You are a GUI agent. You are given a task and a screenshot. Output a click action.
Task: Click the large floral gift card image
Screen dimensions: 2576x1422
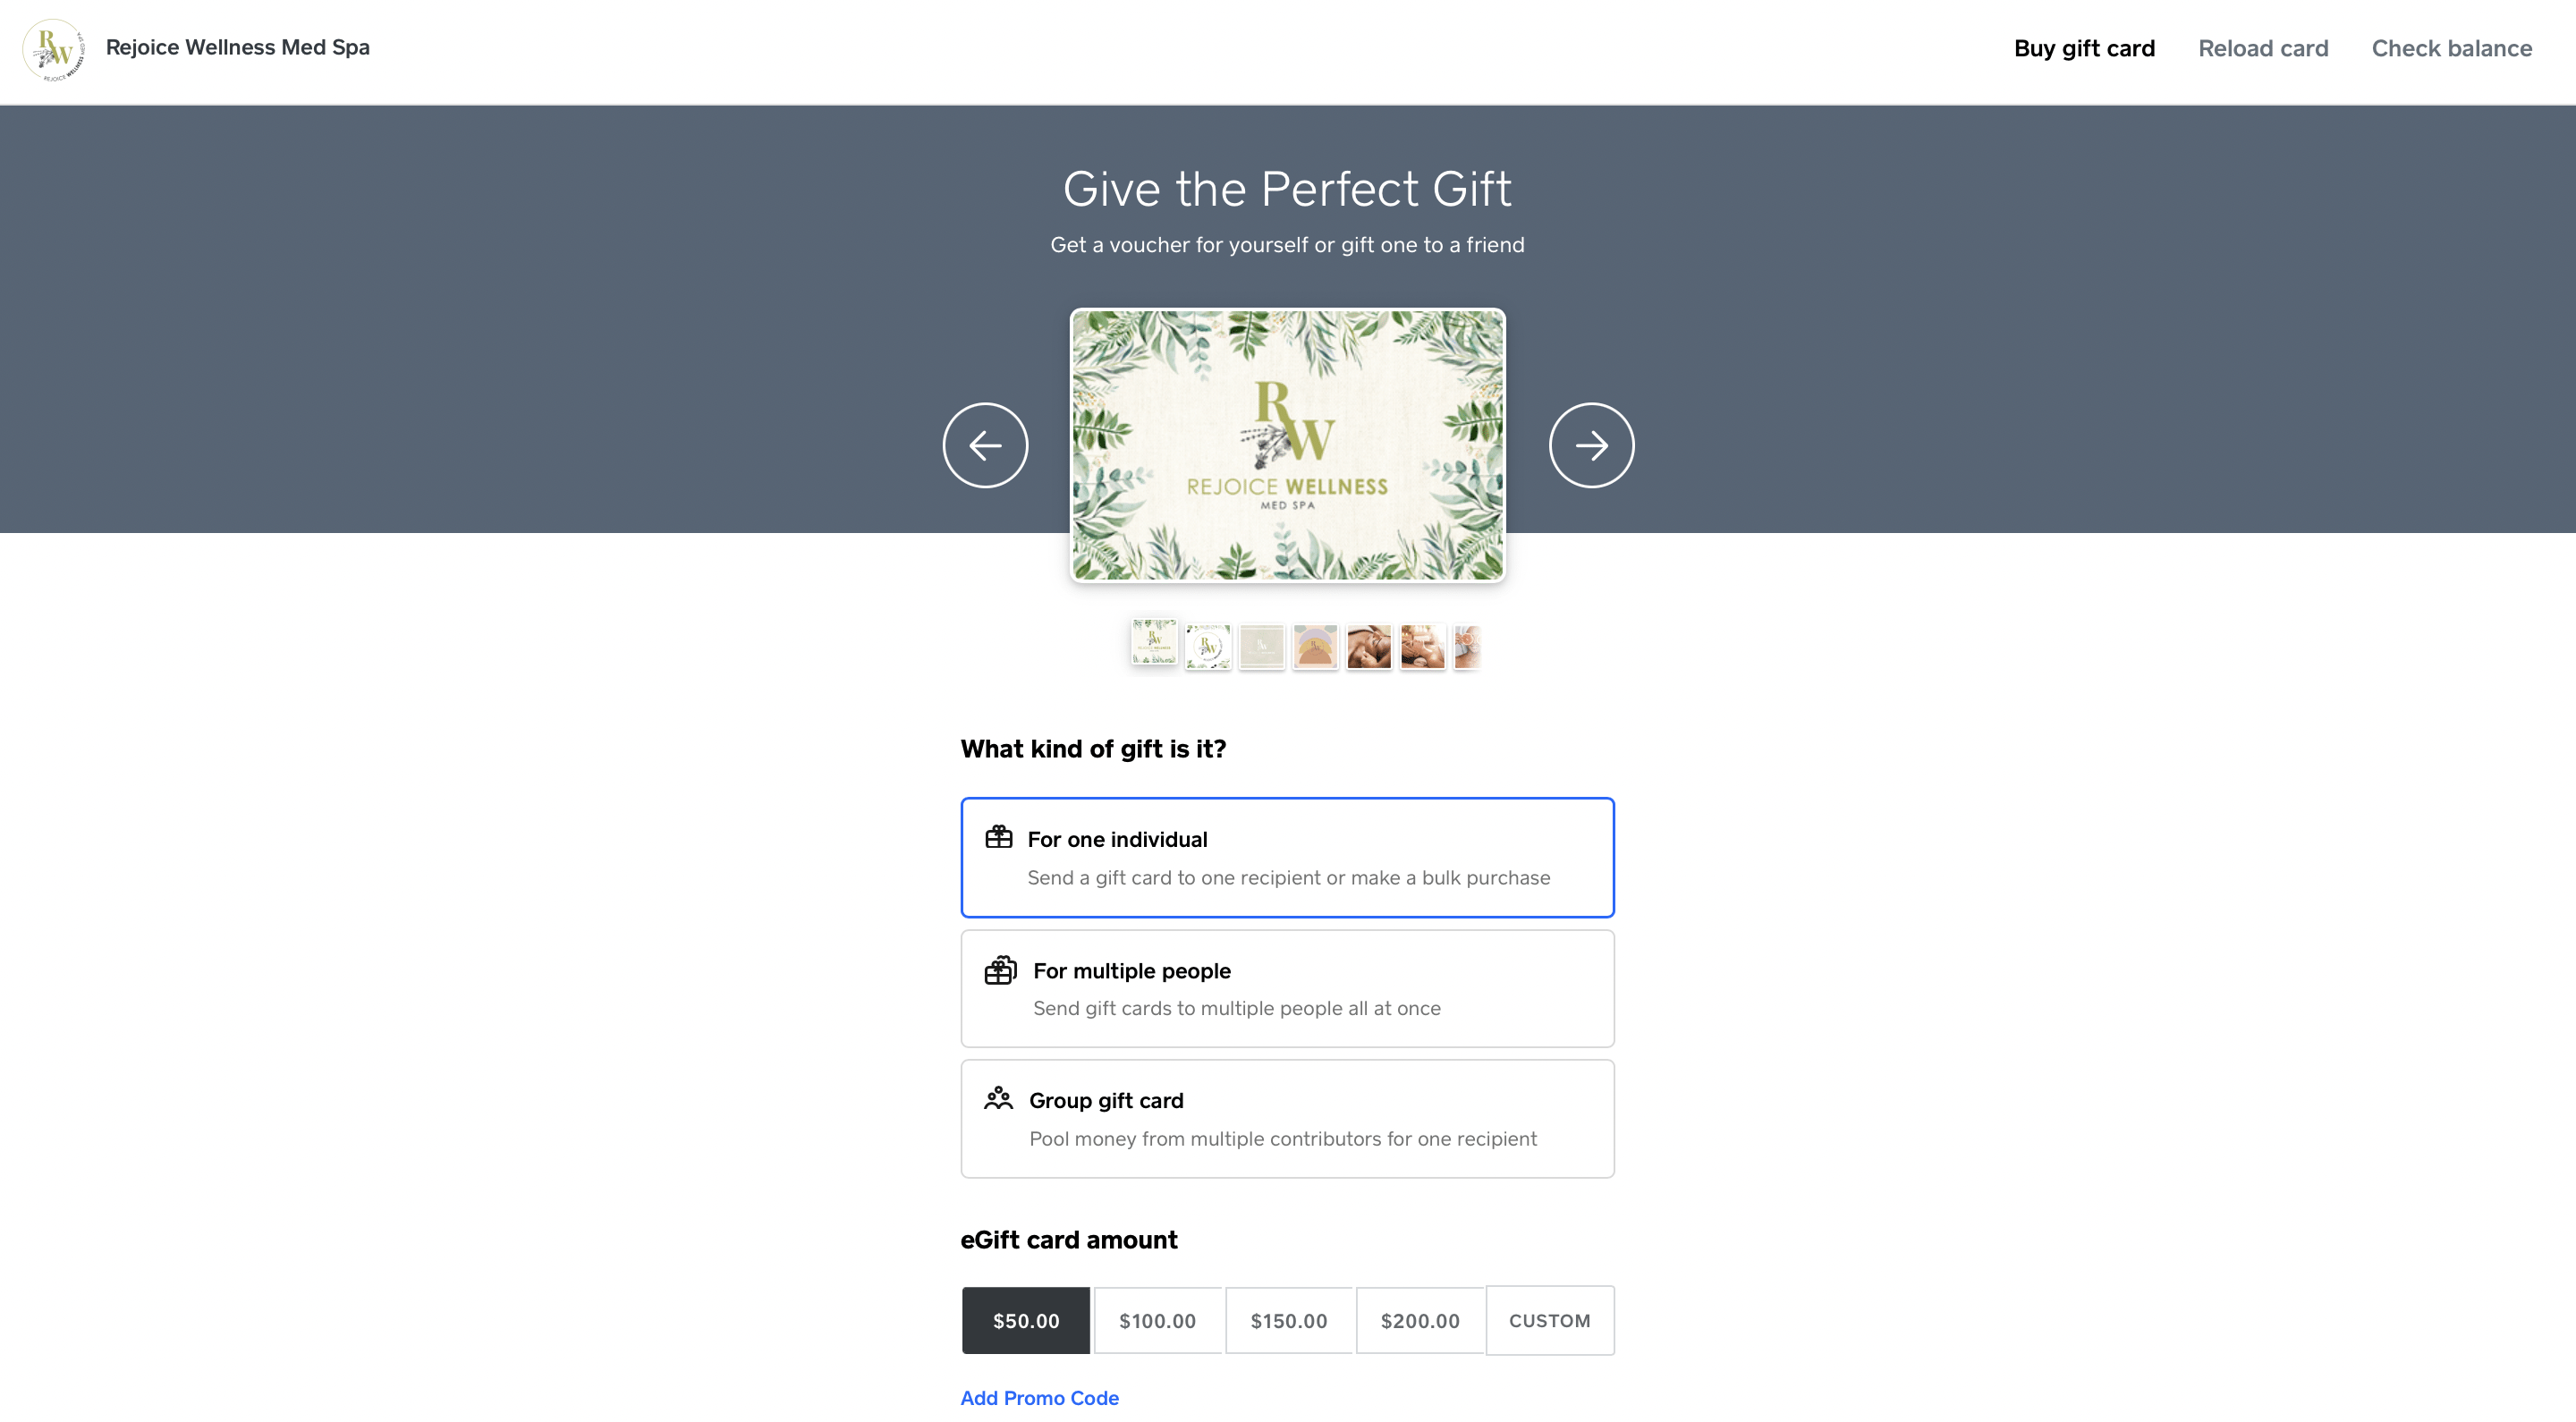point(1287,445)
